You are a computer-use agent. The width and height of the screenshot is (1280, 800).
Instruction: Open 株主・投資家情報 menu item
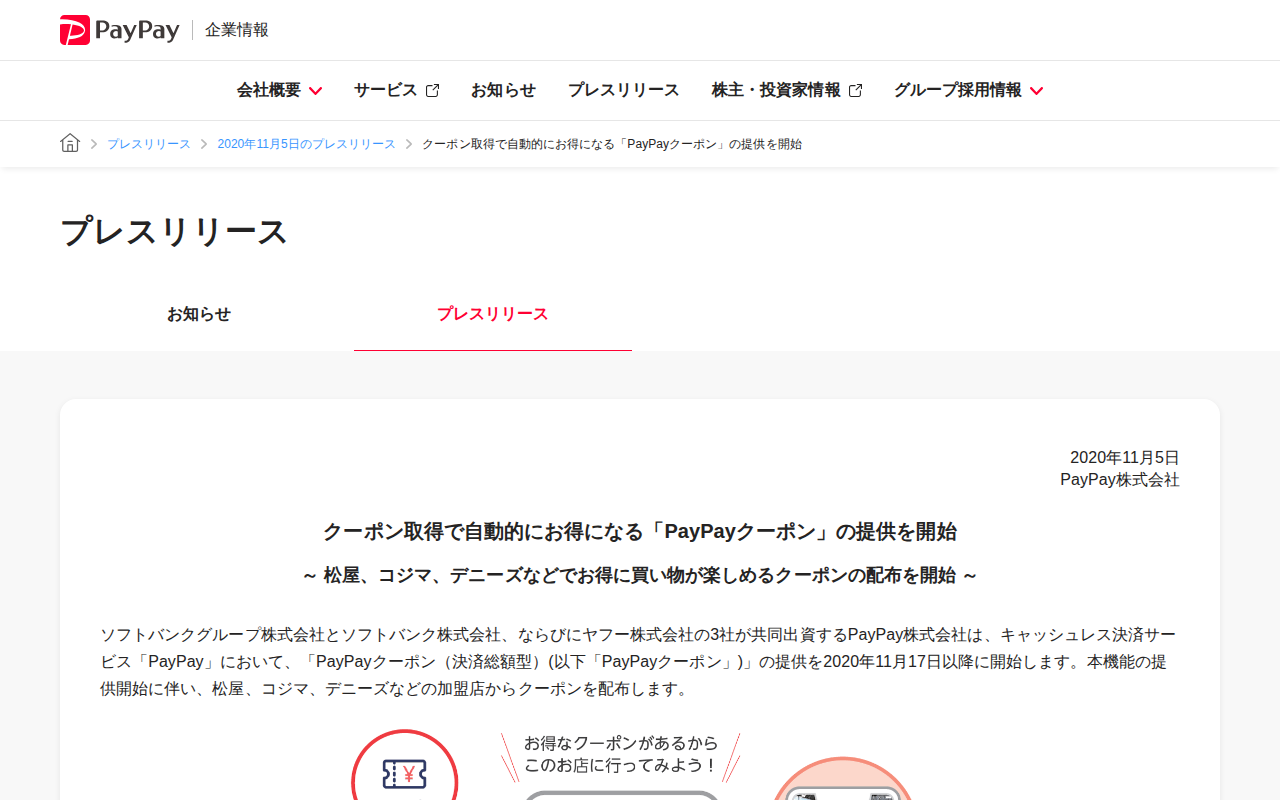pyautogui.click(x=787, y=90)
